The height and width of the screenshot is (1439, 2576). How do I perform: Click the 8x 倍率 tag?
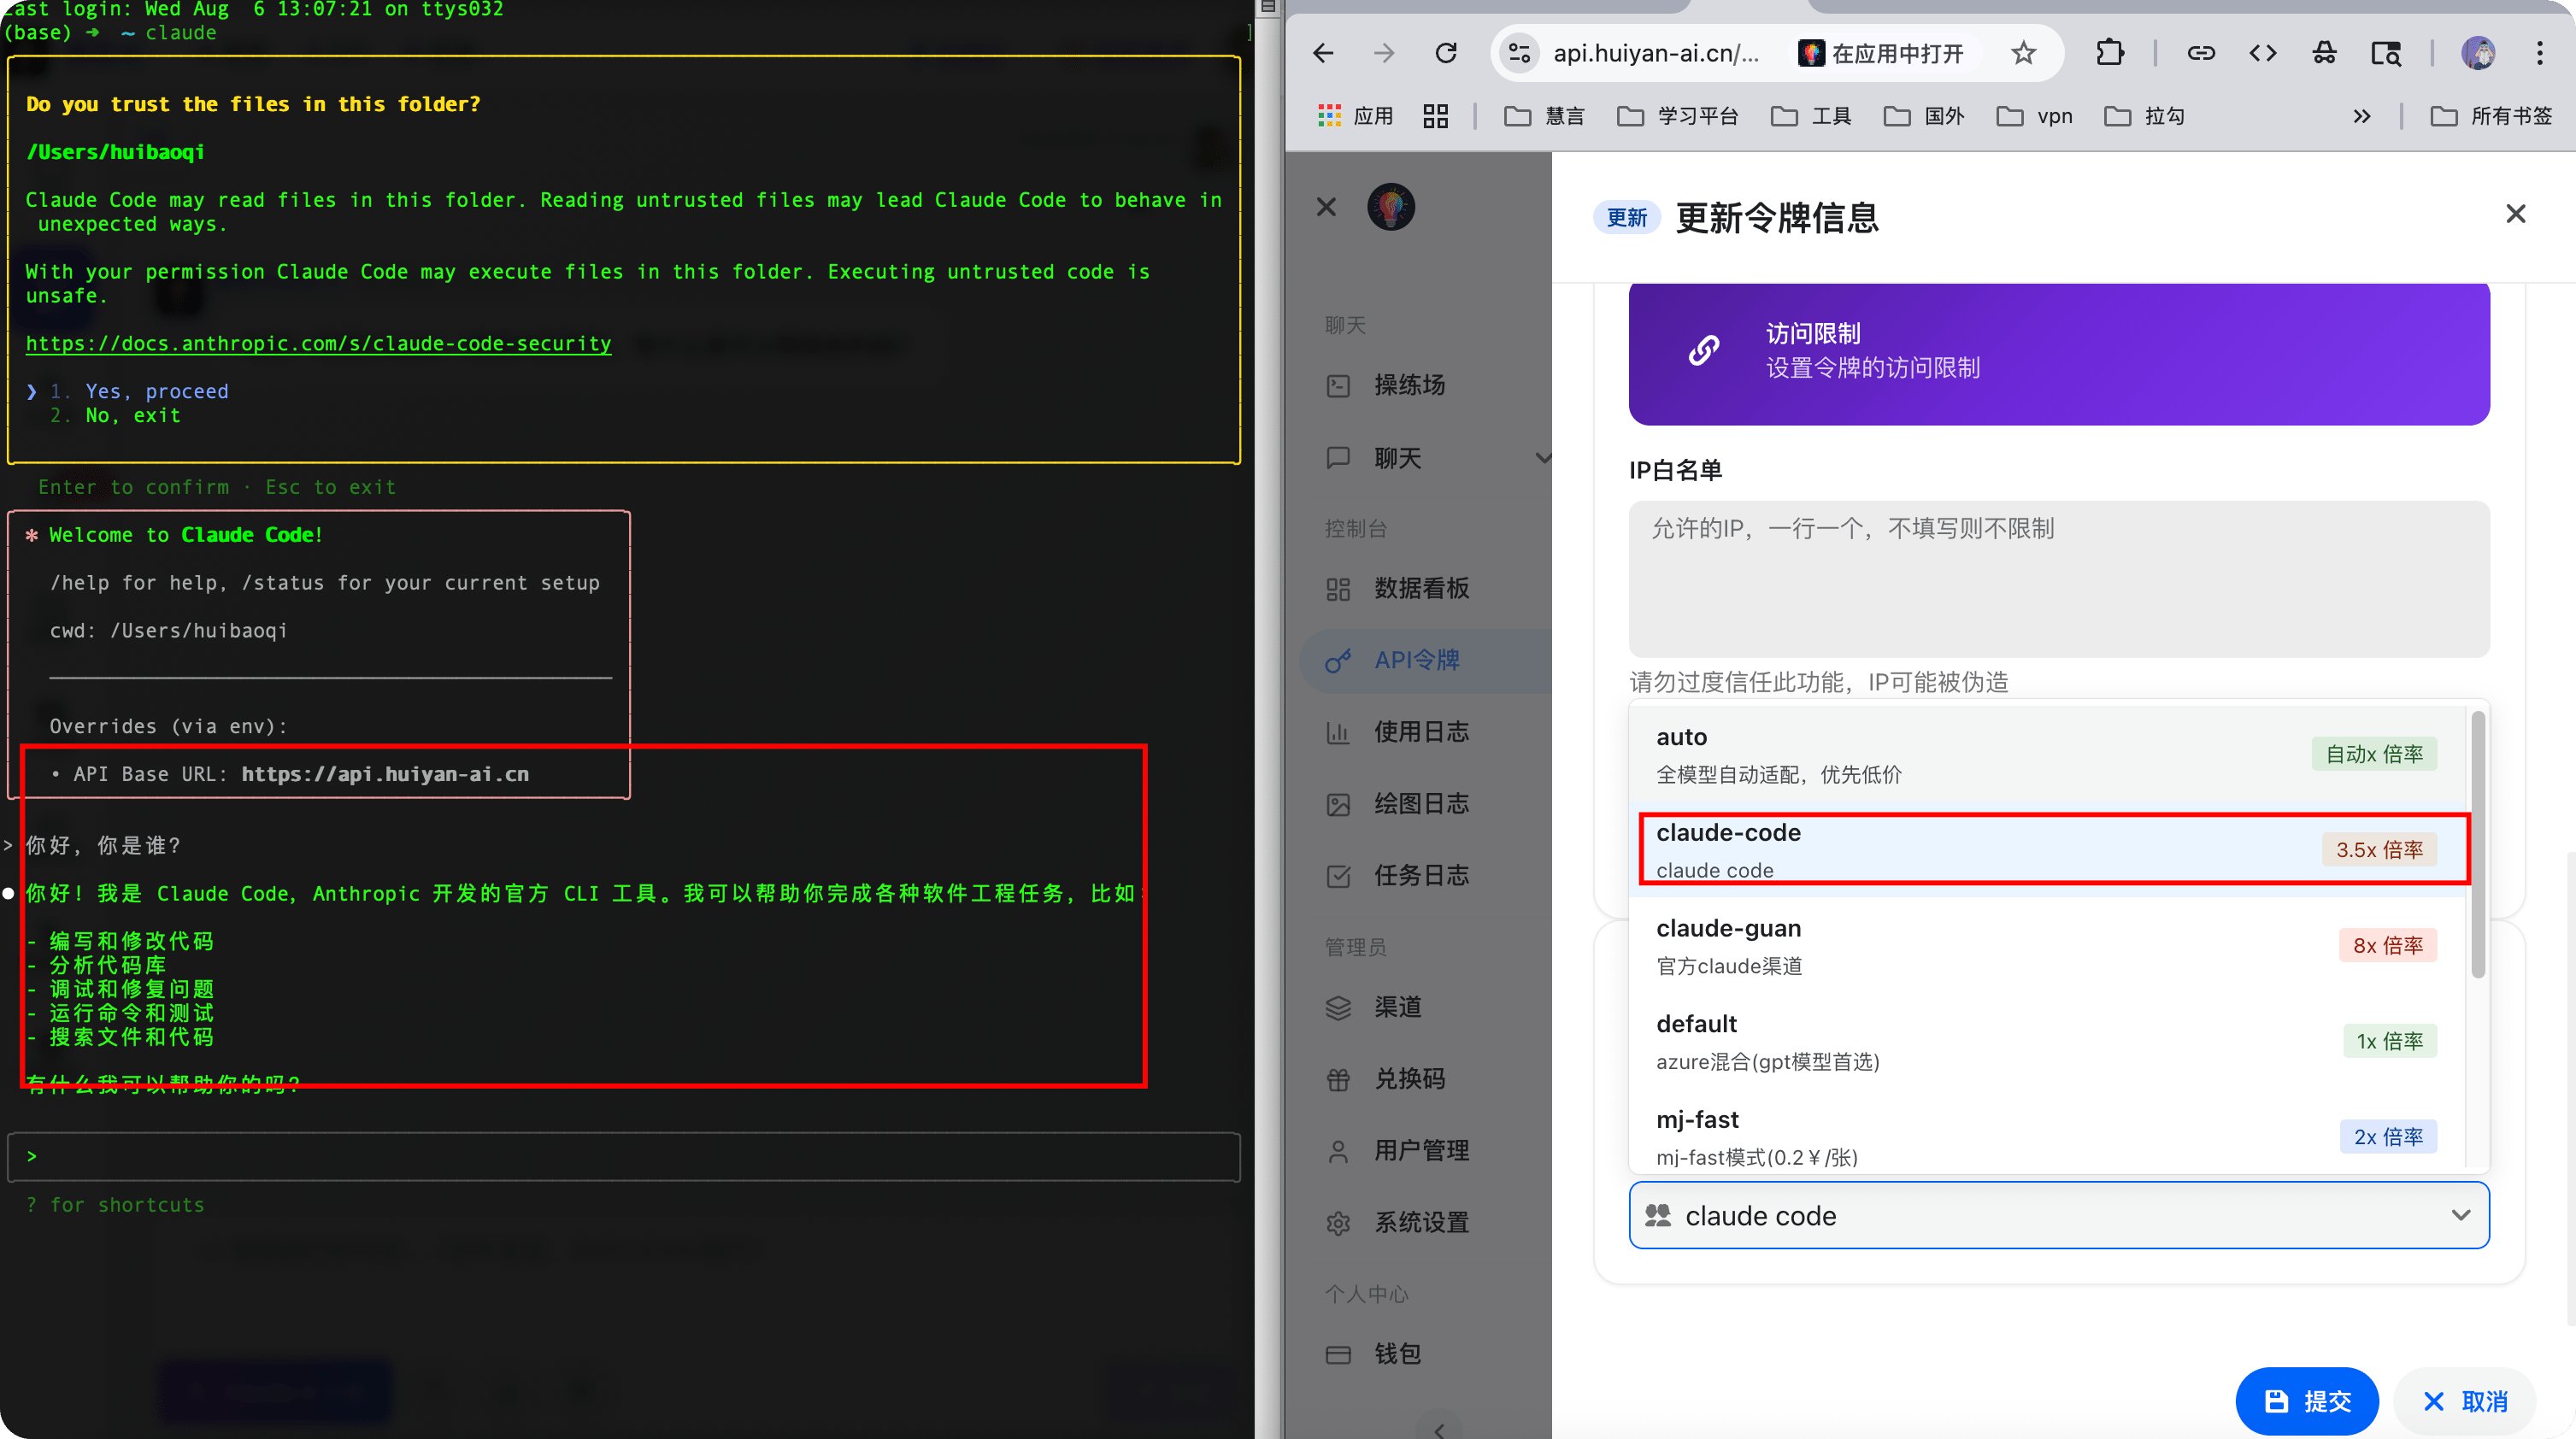coord(2387,946)
